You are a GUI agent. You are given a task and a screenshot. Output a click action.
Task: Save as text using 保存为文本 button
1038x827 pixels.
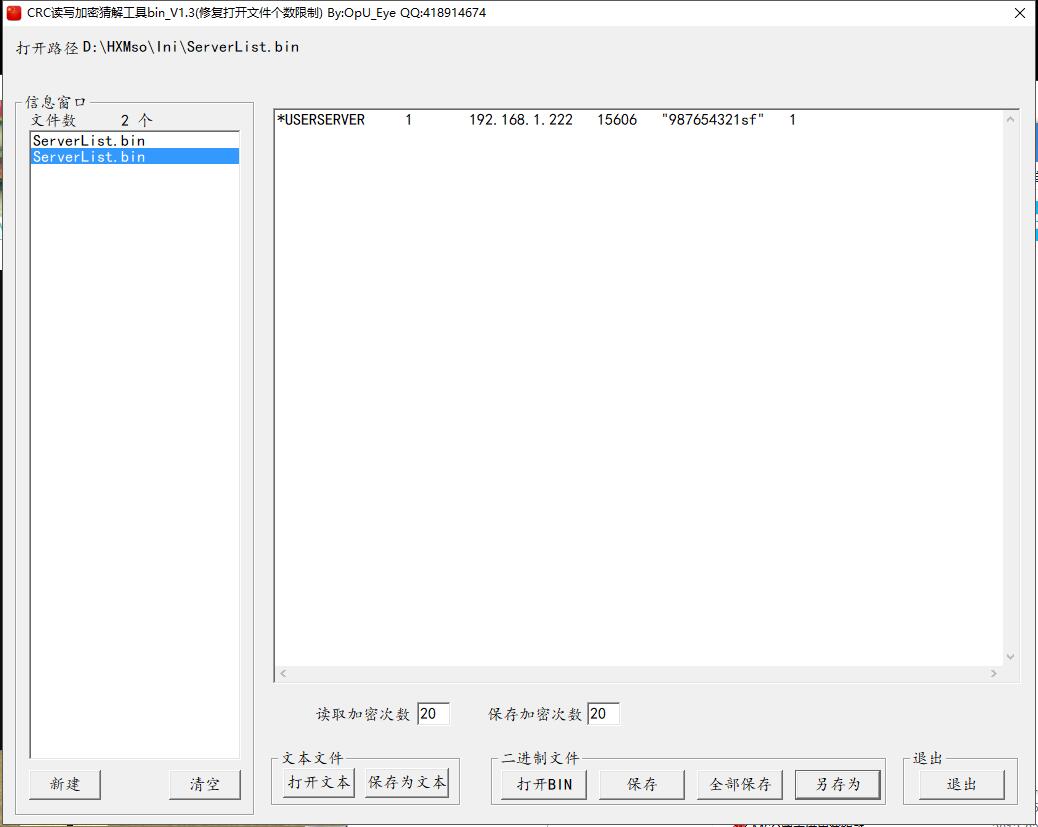[x=408, y=784]
